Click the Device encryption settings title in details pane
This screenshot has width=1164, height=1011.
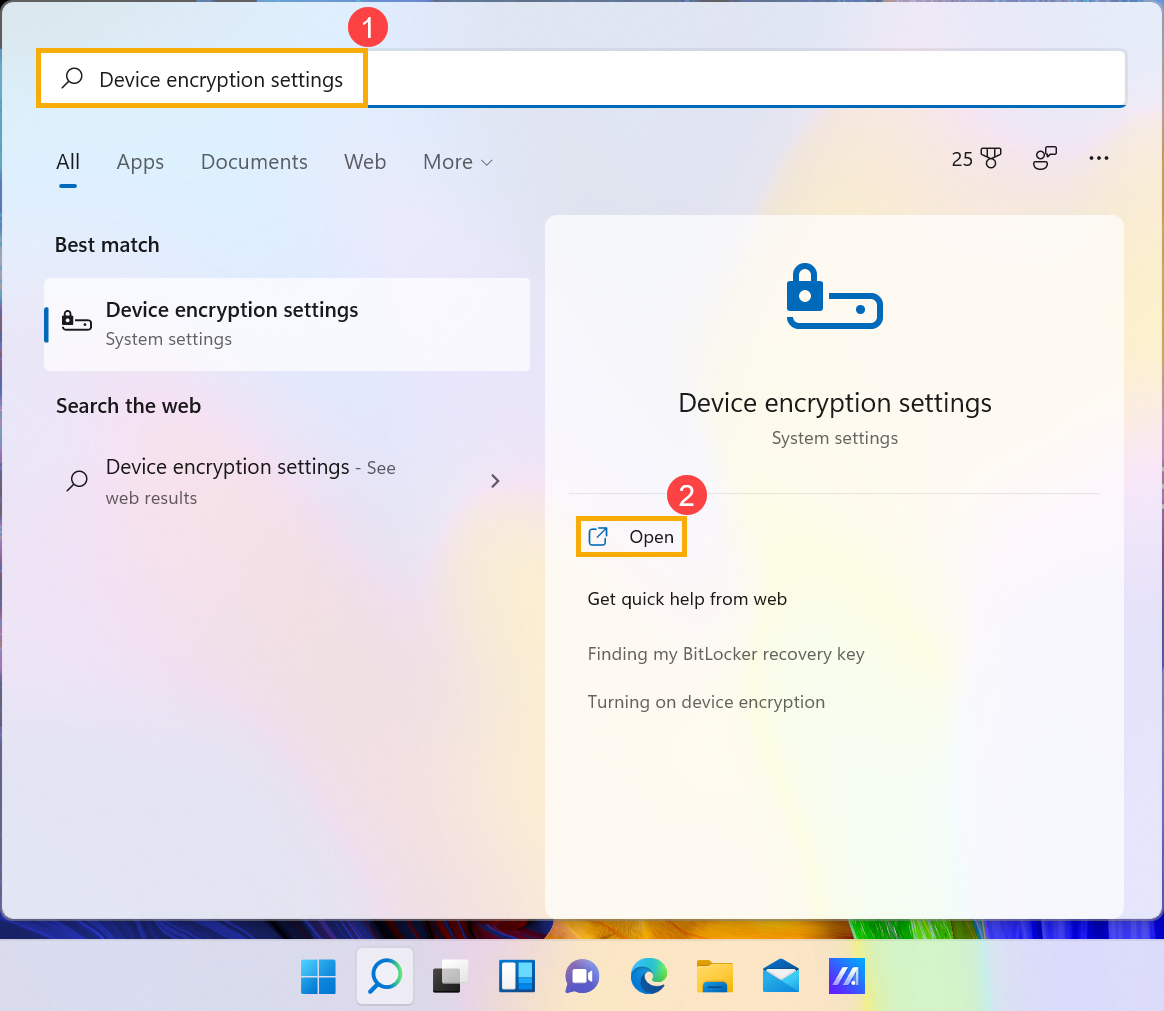coord(834,403)
